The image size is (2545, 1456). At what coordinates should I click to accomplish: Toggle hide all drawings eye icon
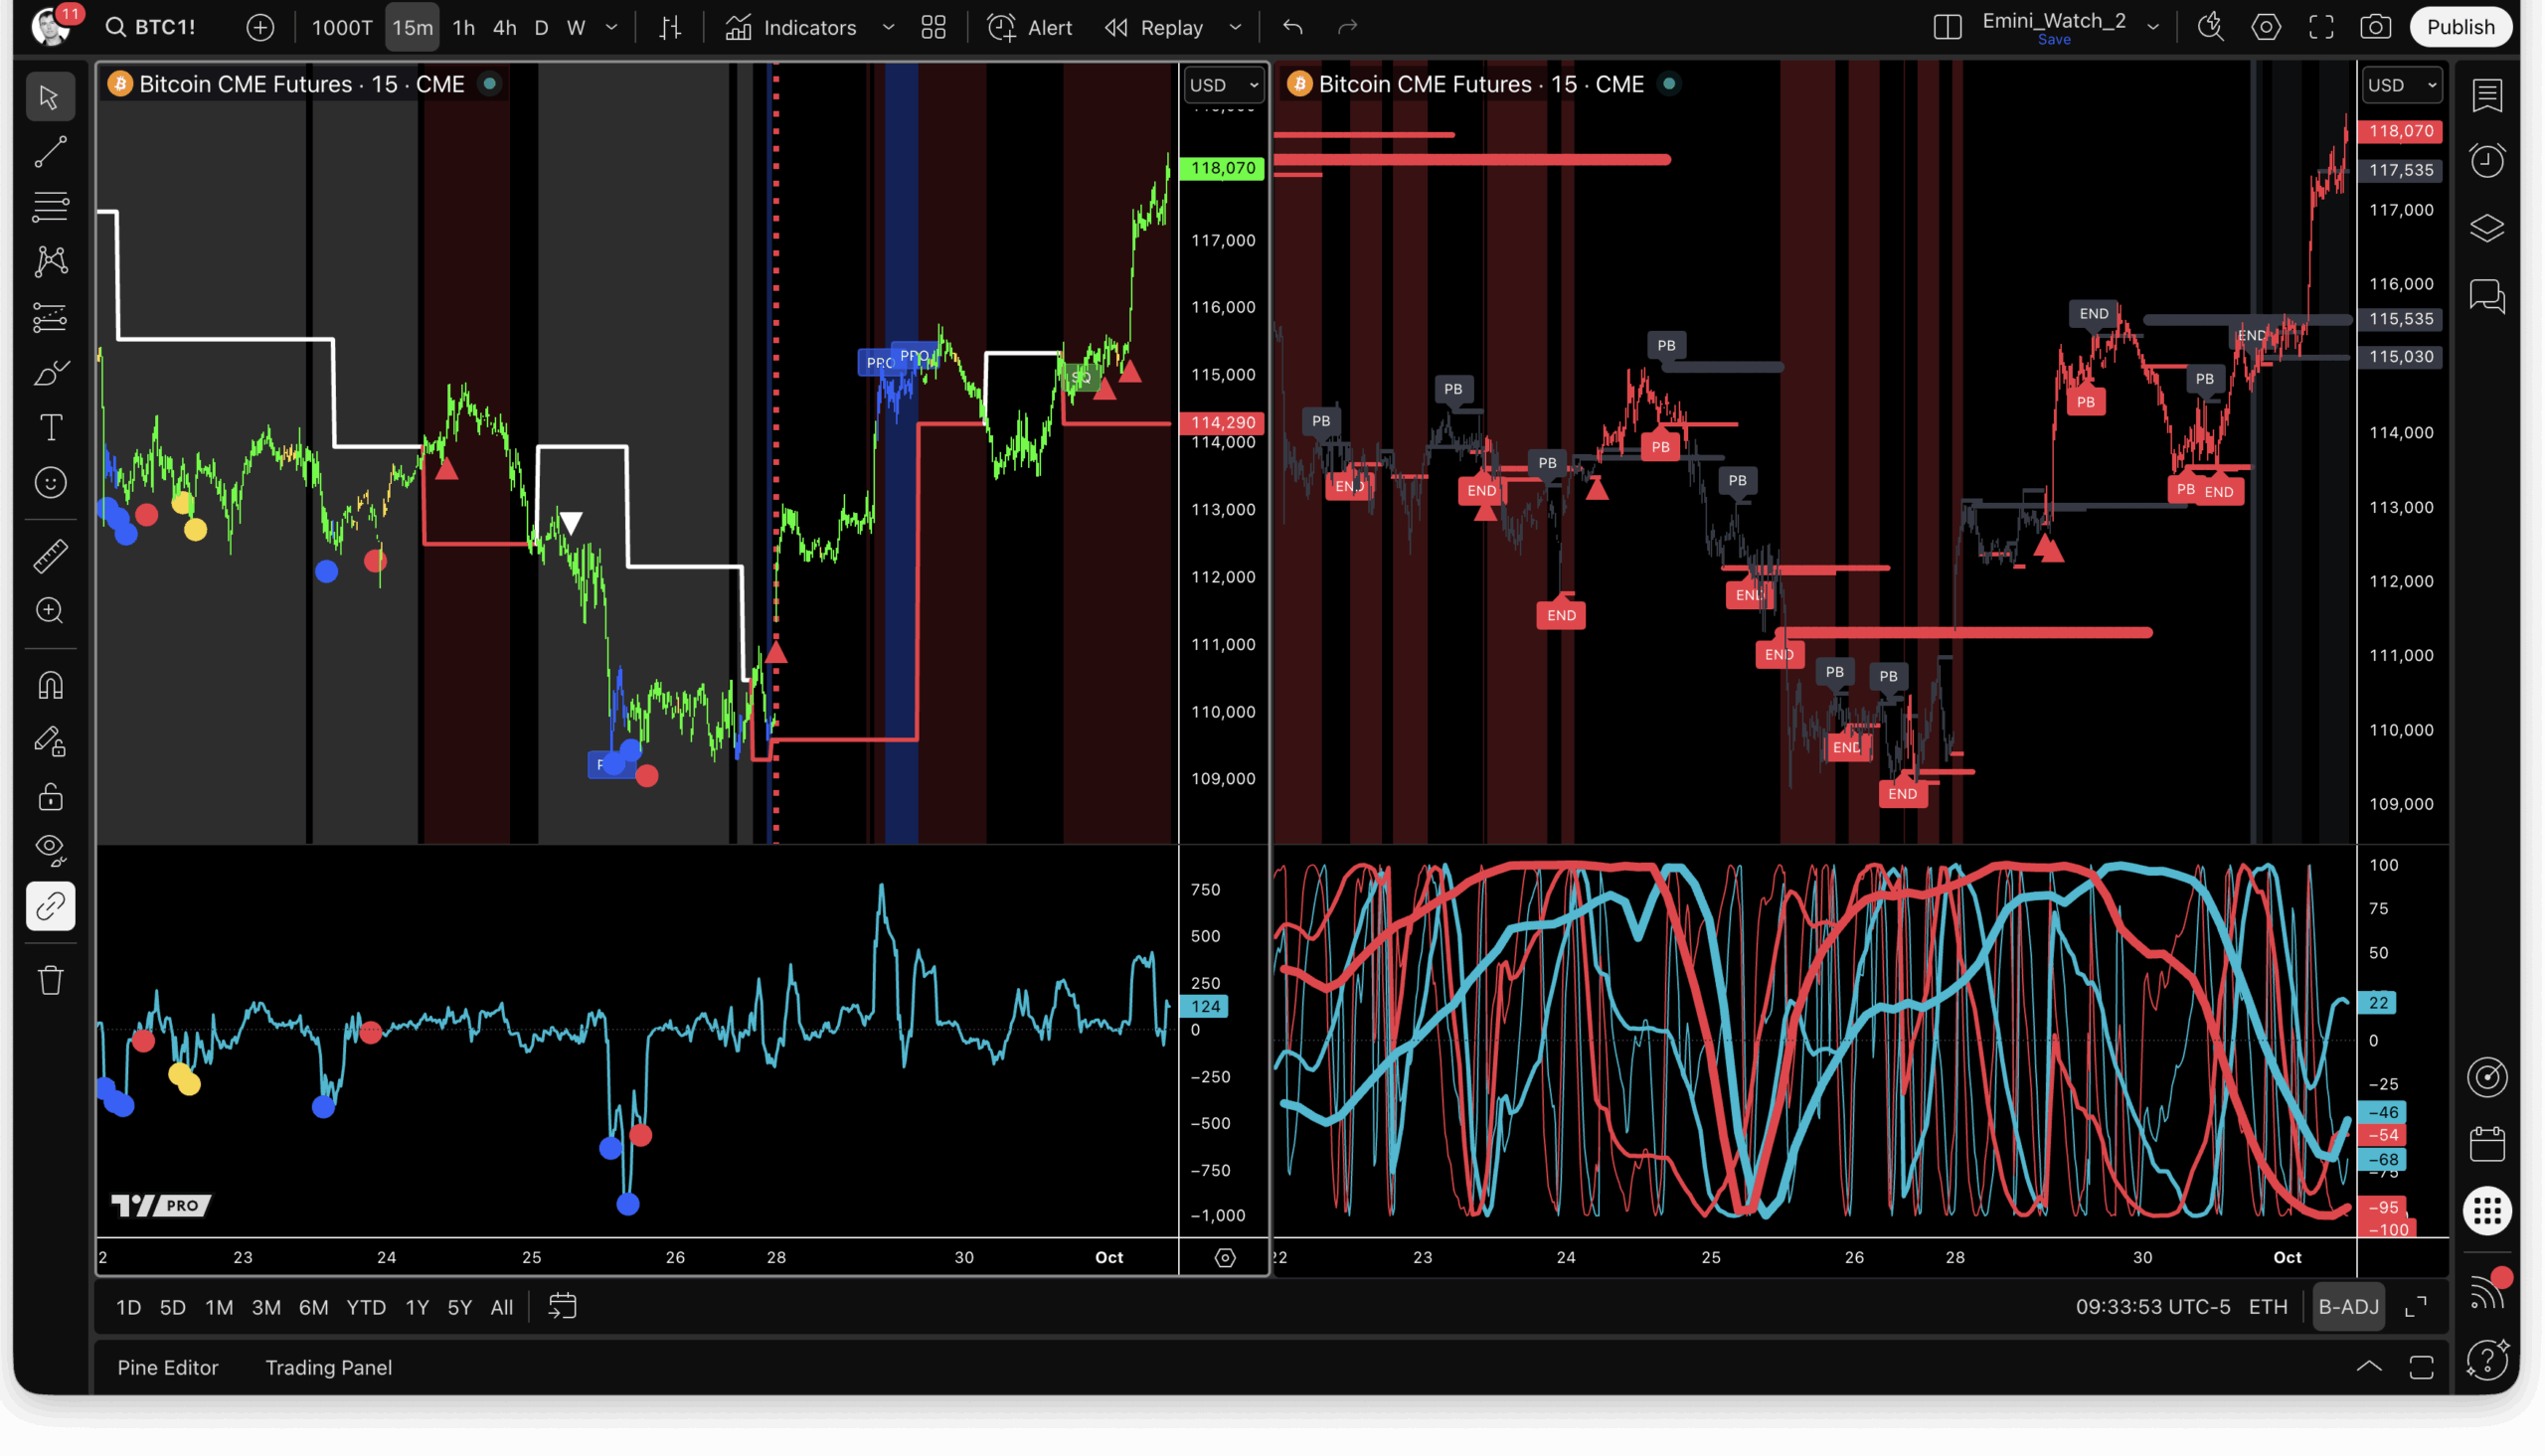tap(50, 850)
